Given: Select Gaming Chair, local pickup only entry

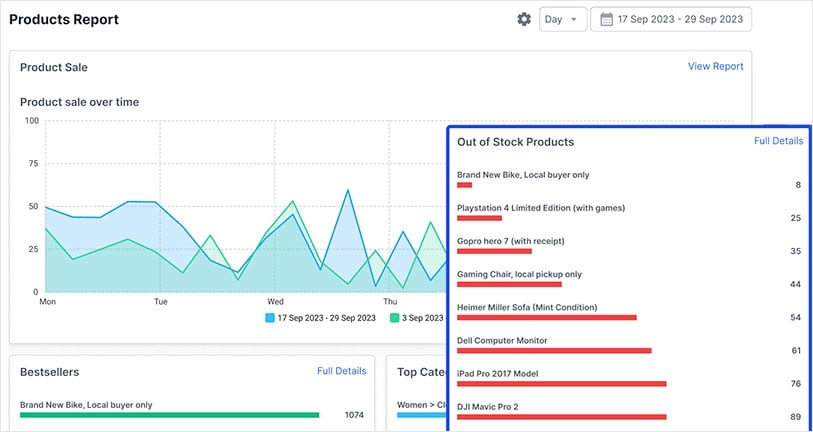Looking at the screenshot, I should point(519,274).
